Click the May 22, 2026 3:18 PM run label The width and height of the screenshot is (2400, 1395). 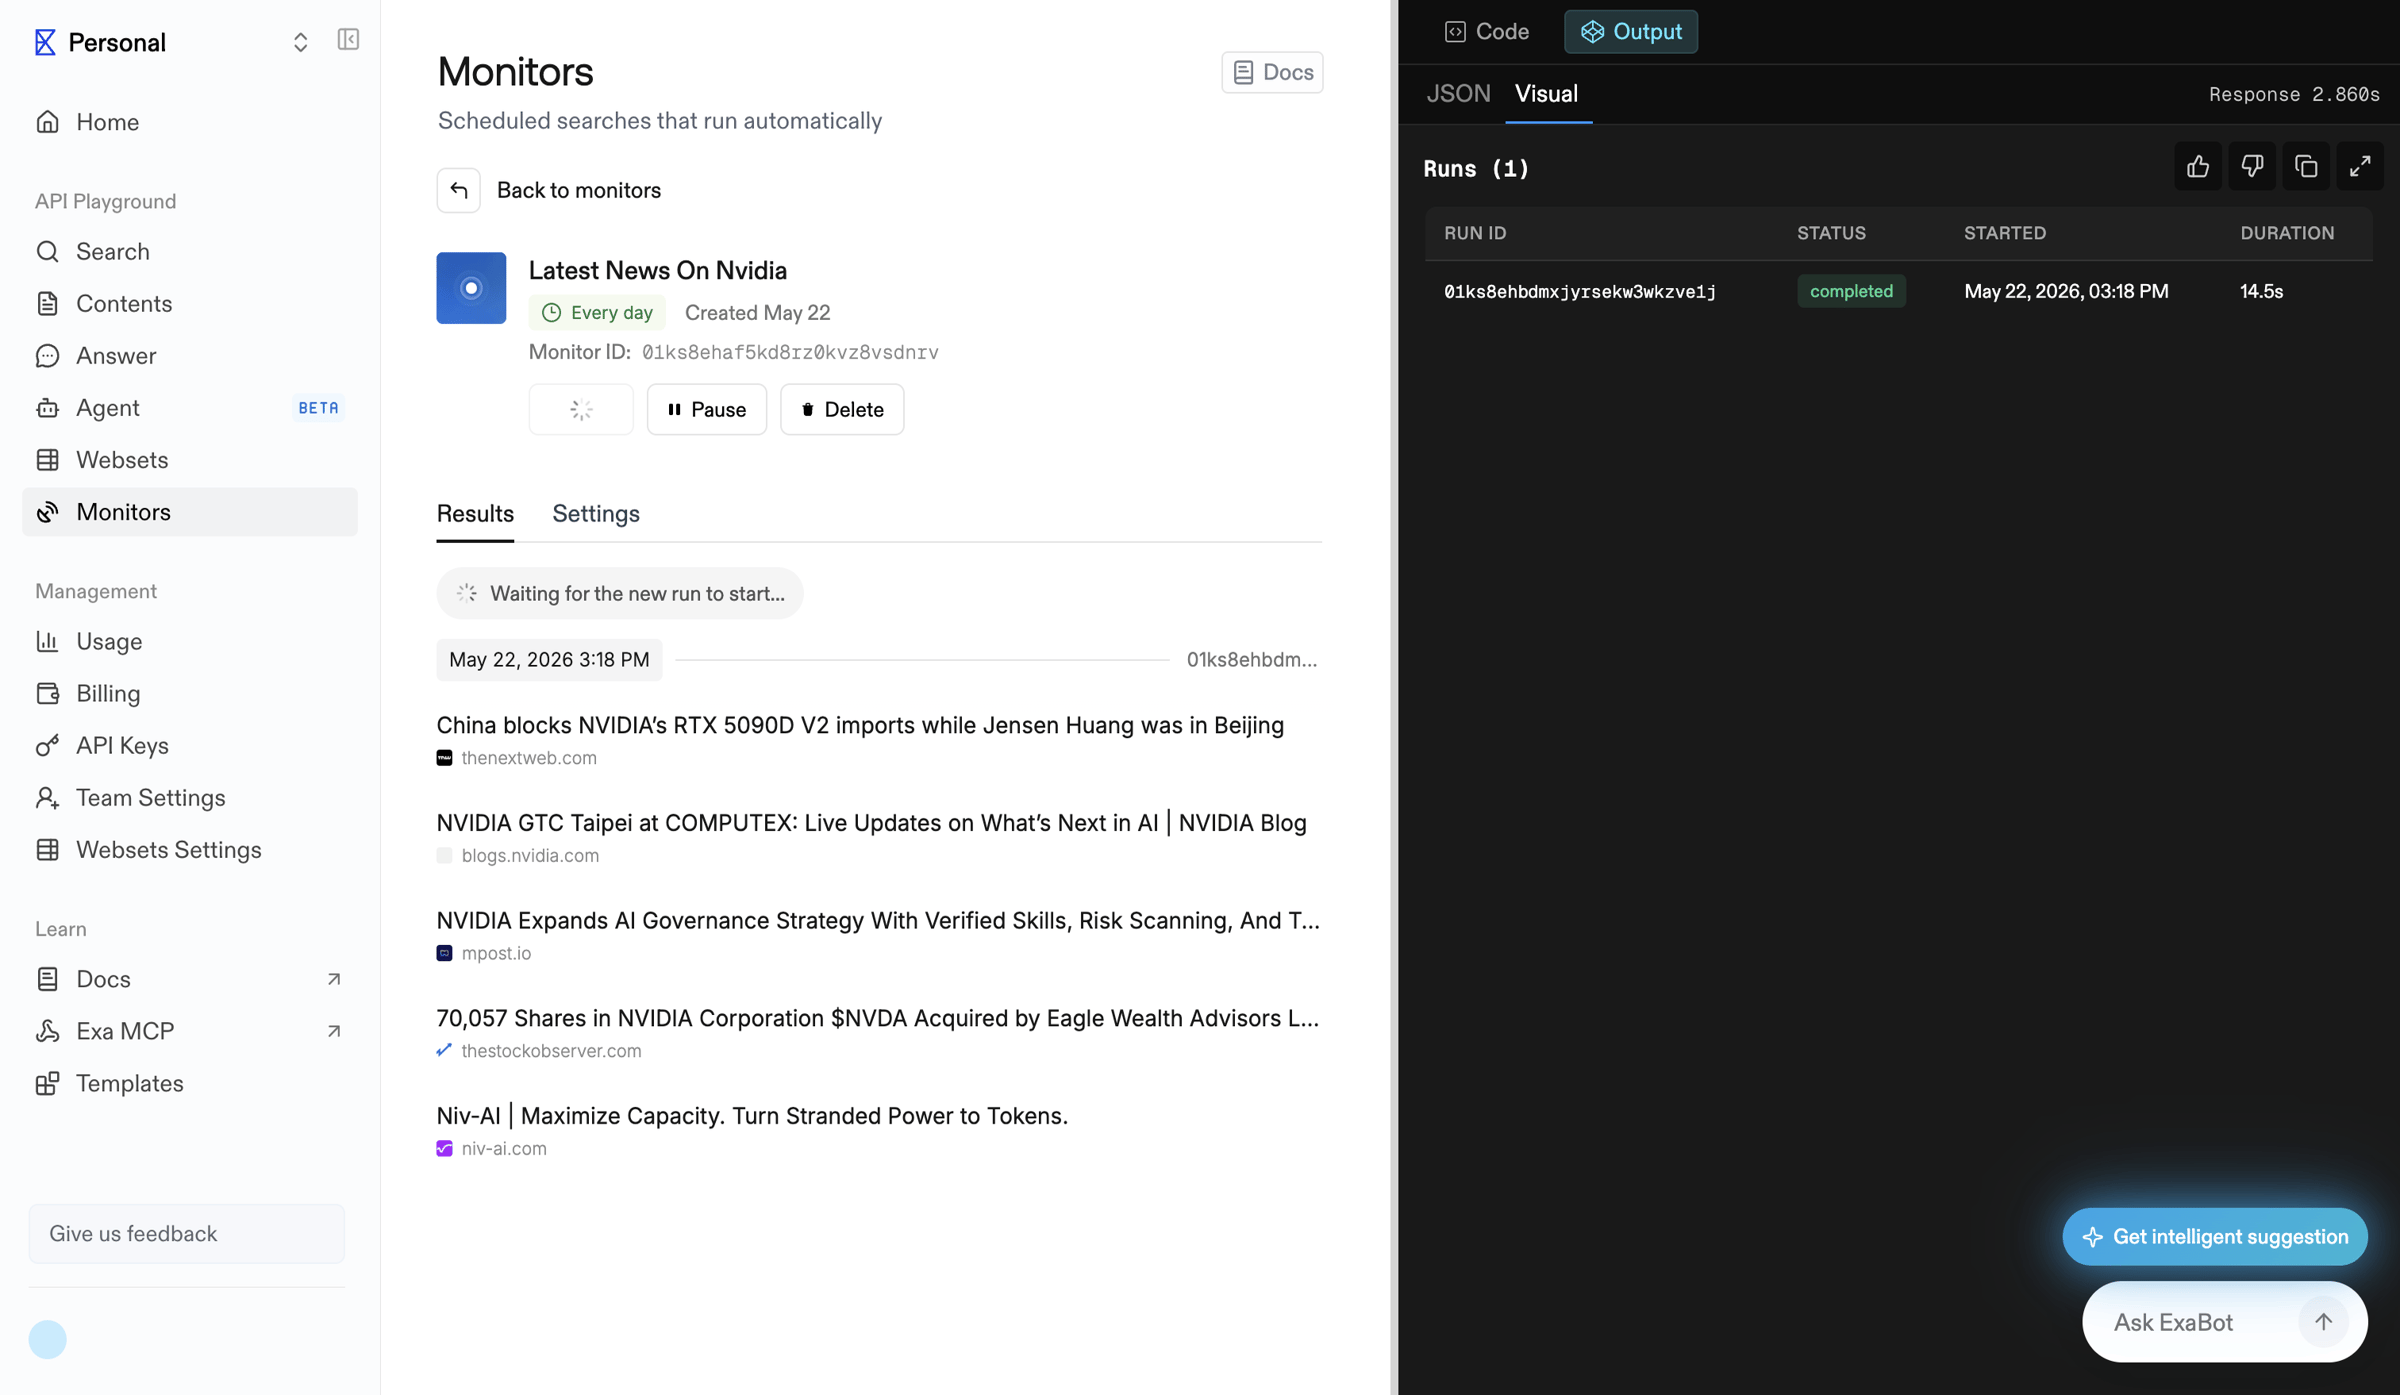coord(549,660)
